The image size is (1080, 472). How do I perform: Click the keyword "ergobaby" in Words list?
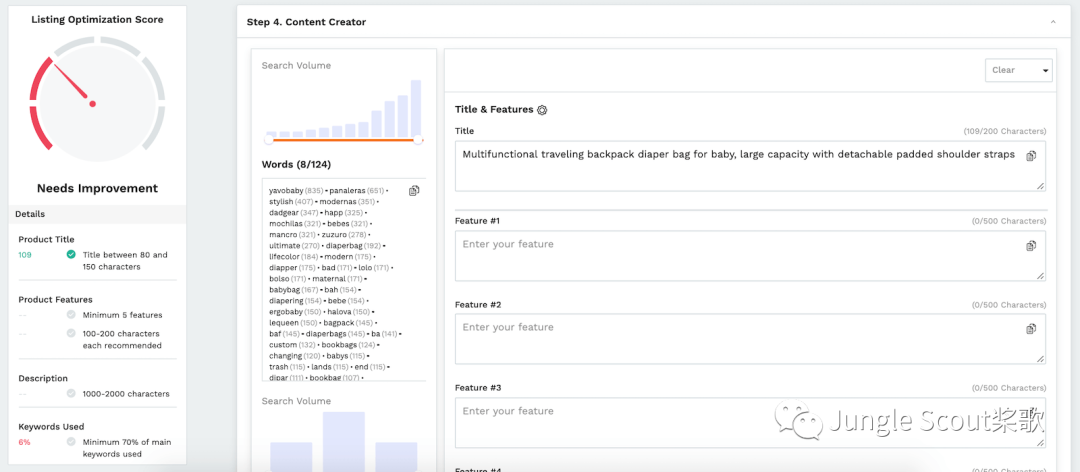tap(287, 312)
